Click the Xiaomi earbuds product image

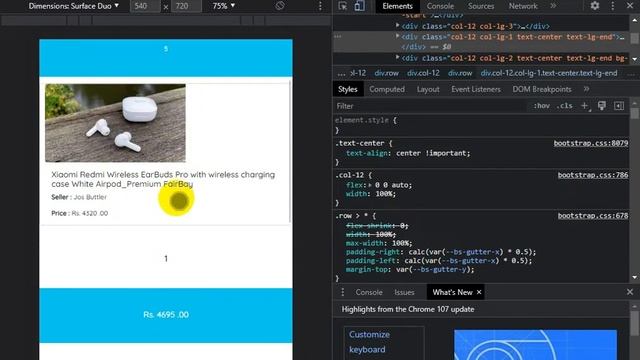(x=115, y=123)
